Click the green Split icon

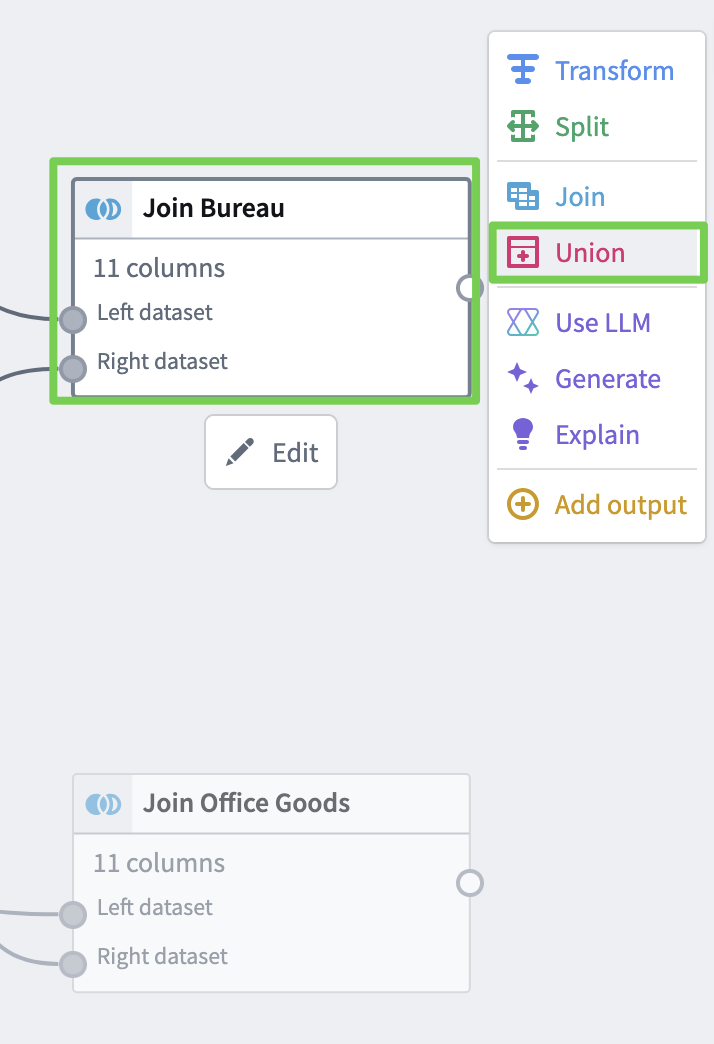pyautogui.click(x=523, y=127)
